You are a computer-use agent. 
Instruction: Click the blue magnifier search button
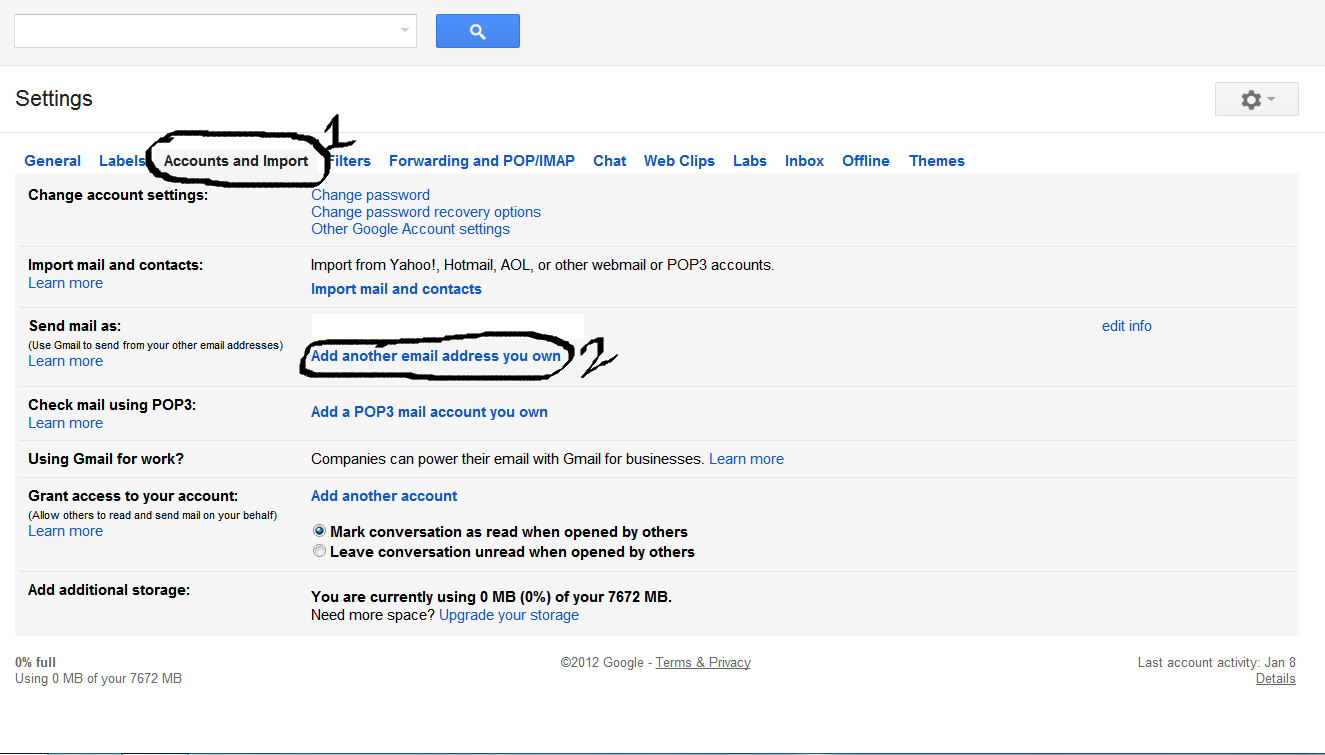pos(477,31)
